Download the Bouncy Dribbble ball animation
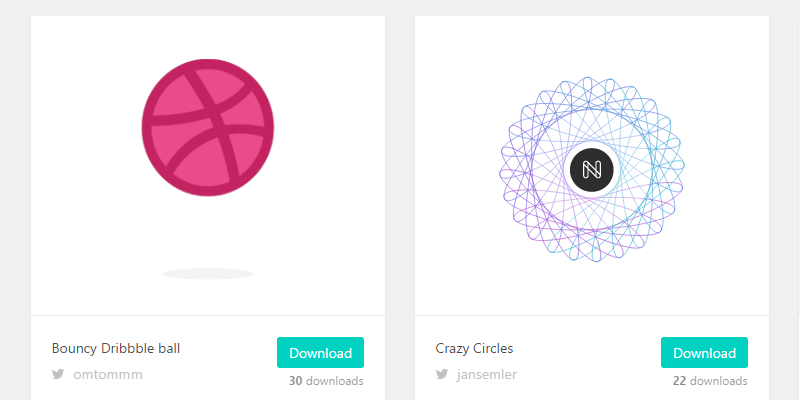Image resolution: width=800 pixels, height=400 pixels. pos(320,353)
